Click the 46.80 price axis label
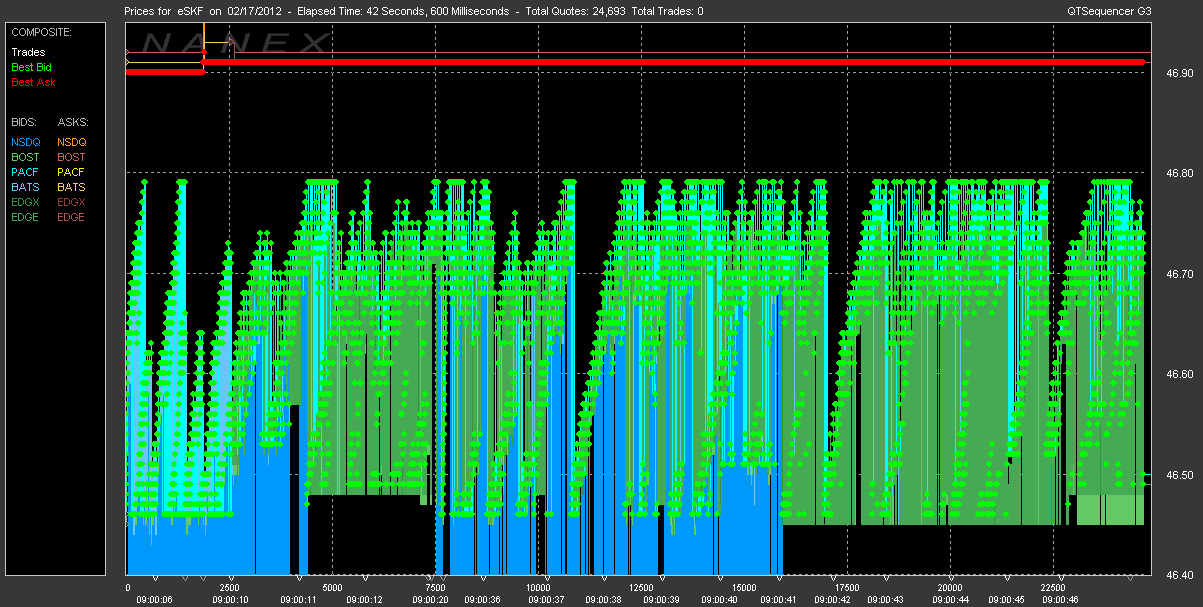The width and height of the screenshot is (1203, 607). (1179, 173)
